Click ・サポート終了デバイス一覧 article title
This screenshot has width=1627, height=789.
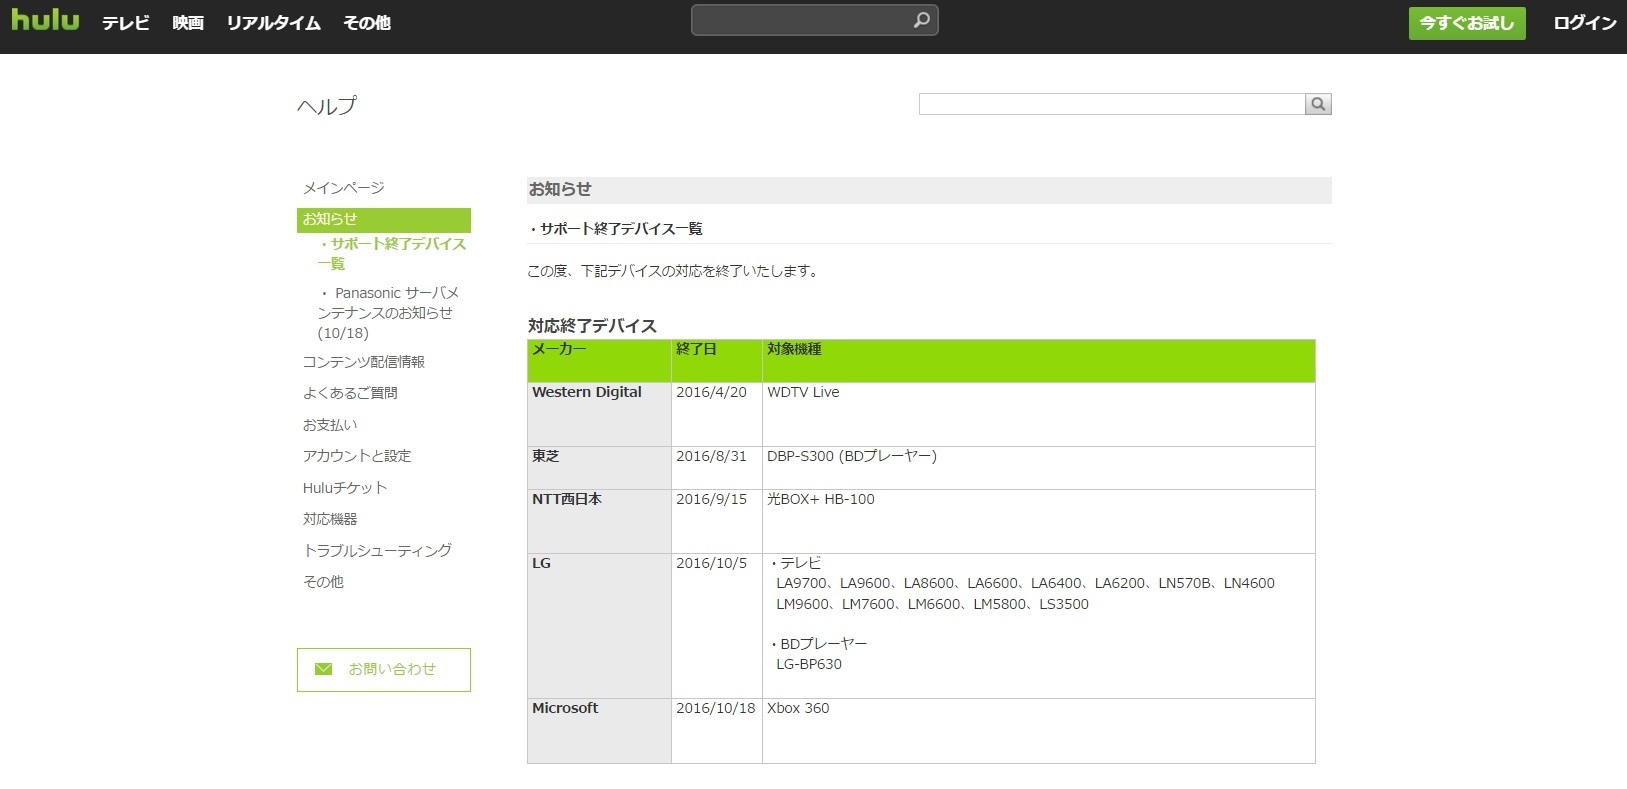click(x=615, y=229)
